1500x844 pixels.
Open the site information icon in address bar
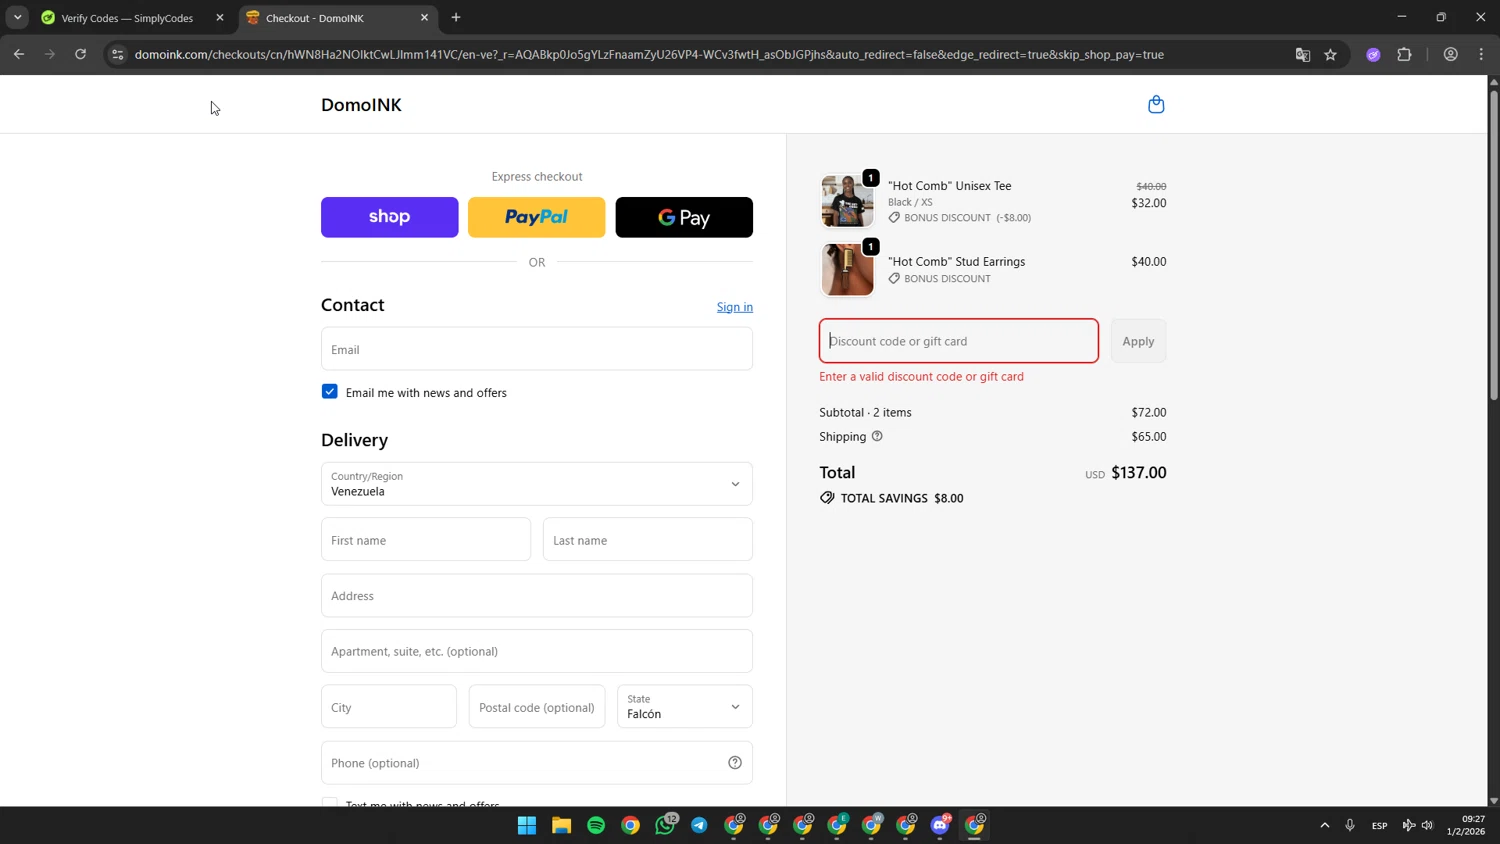[117, 54]
